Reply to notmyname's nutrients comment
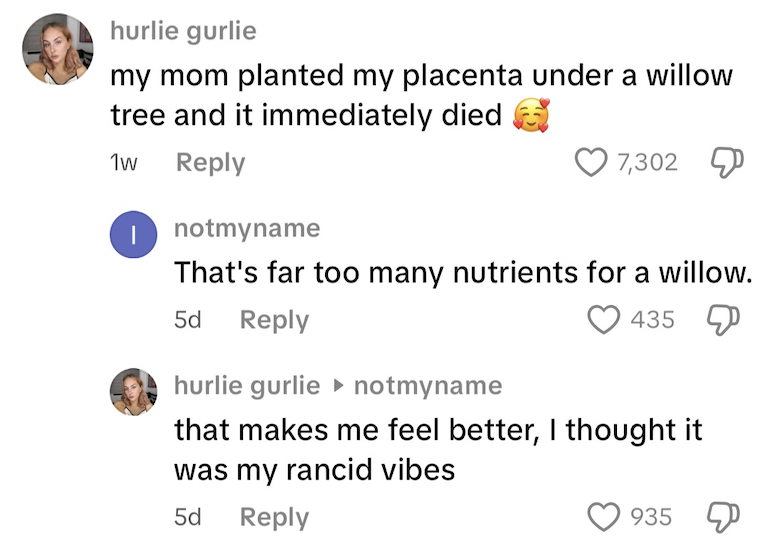The image size is (782, 556). [274, 320]
